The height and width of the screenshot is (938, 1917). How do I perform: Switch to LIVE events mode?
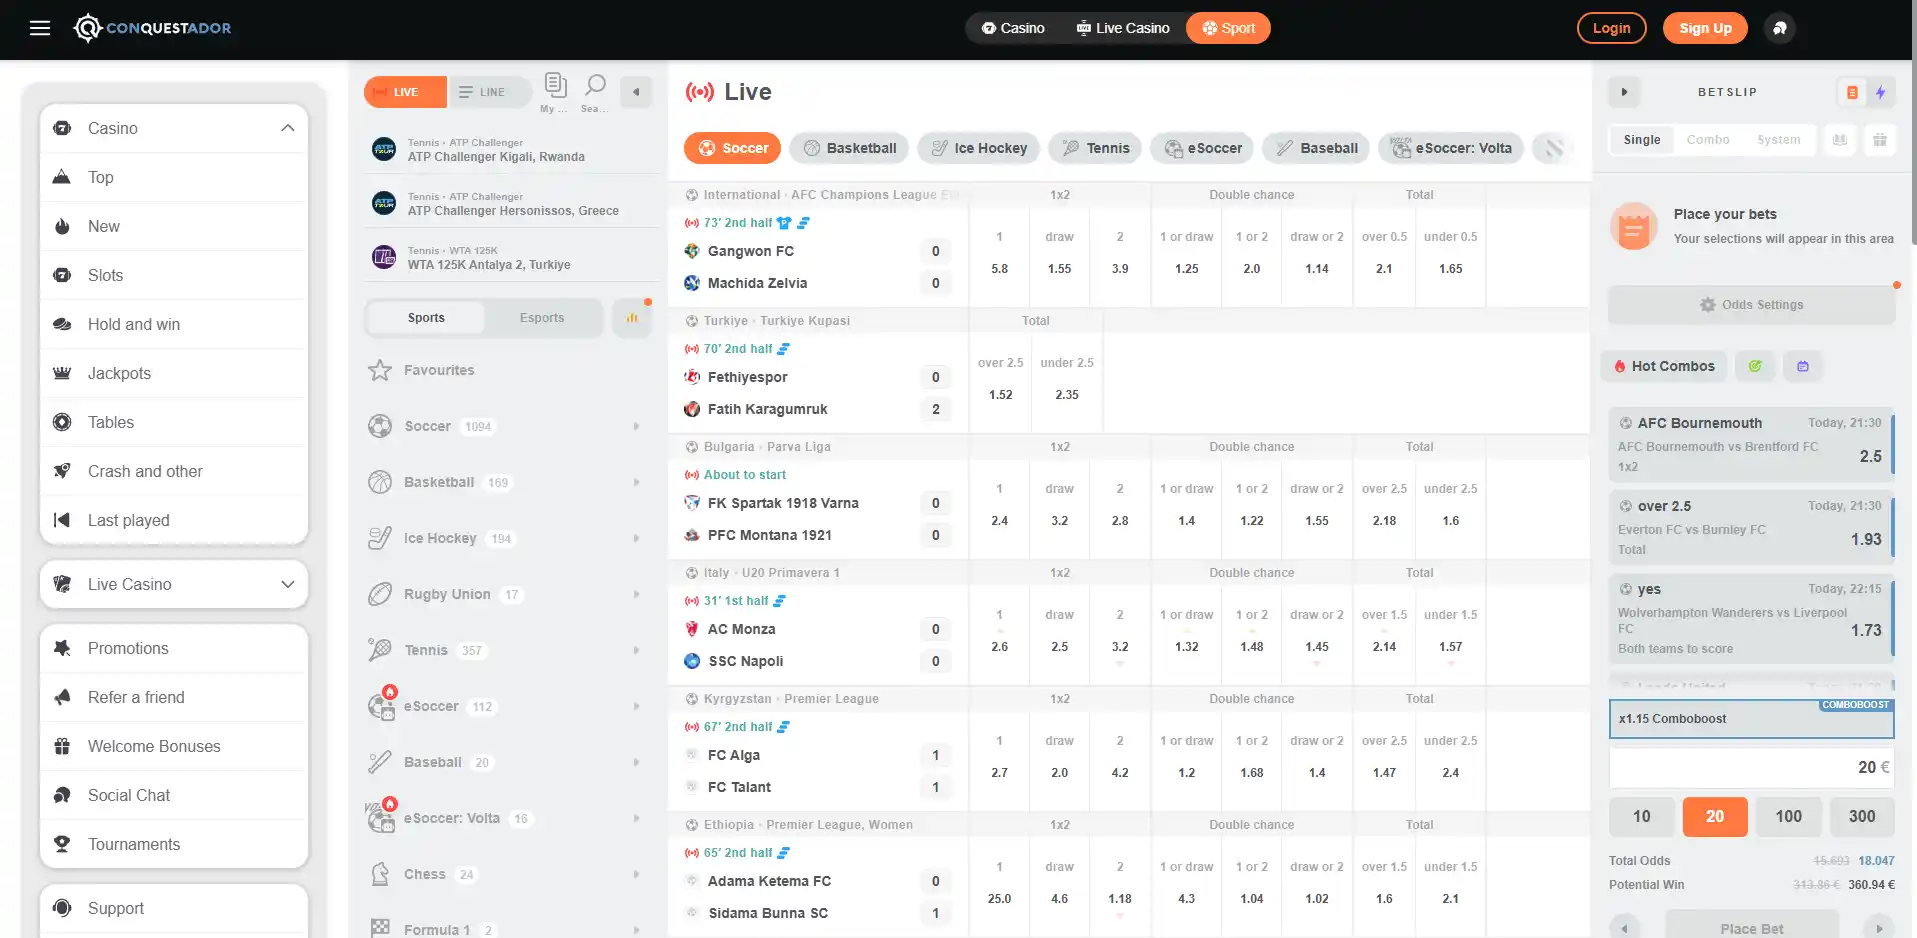405,92
